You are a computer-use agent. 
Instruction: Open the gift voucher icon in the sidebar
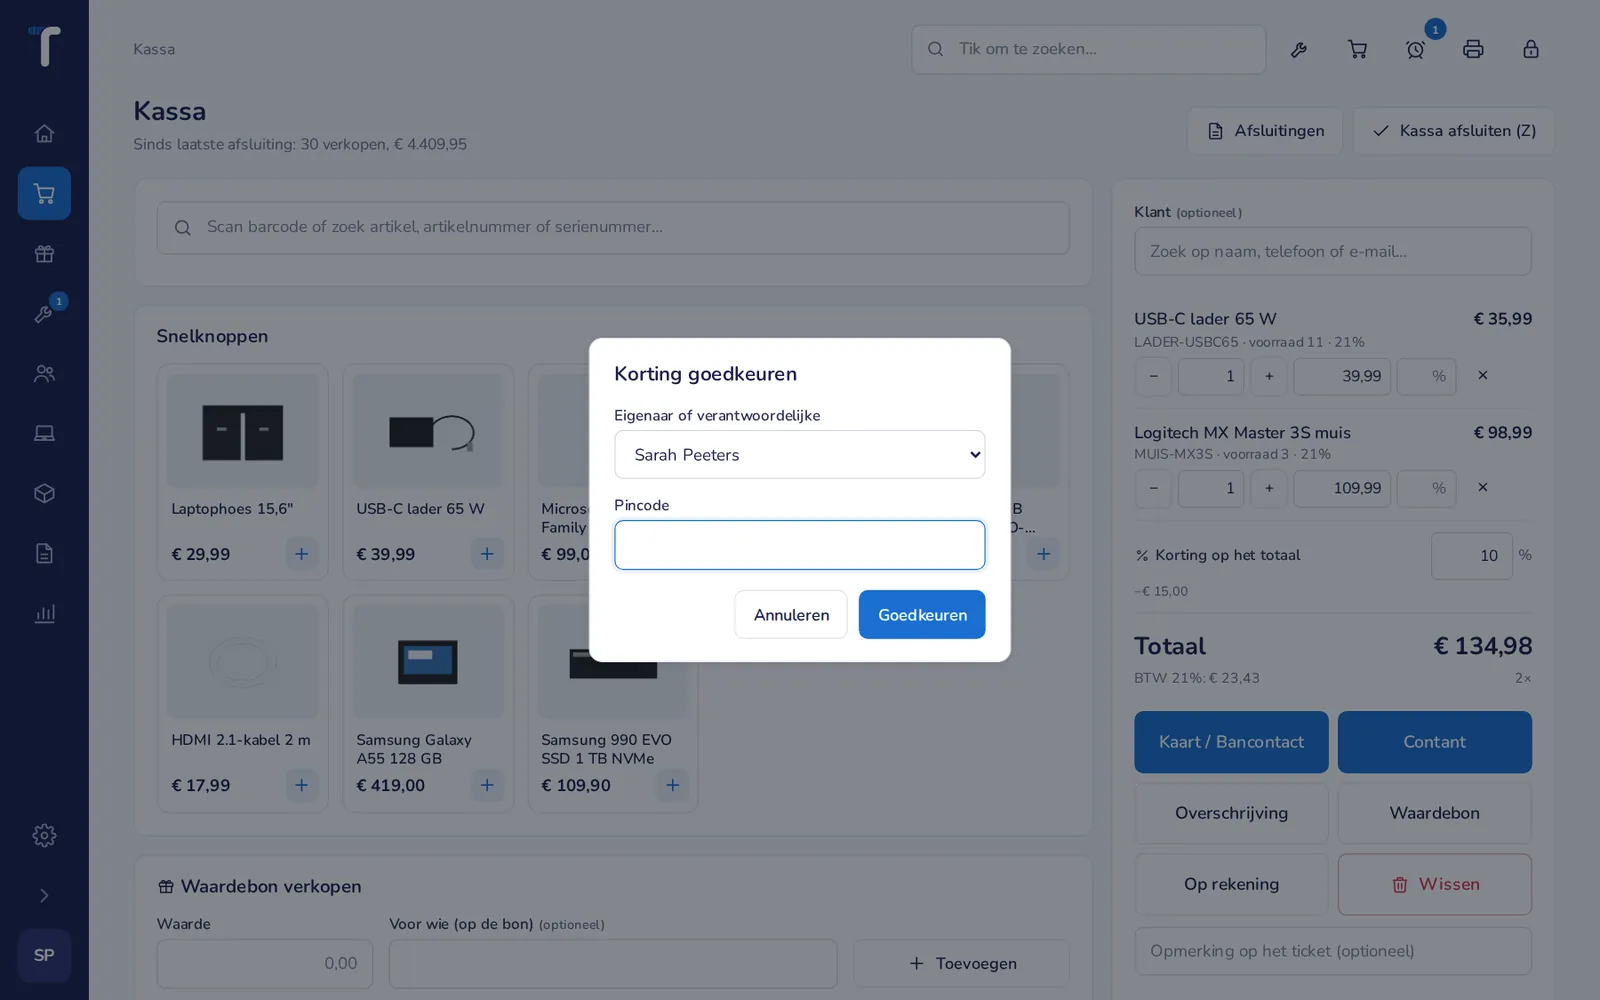(44, 253)
